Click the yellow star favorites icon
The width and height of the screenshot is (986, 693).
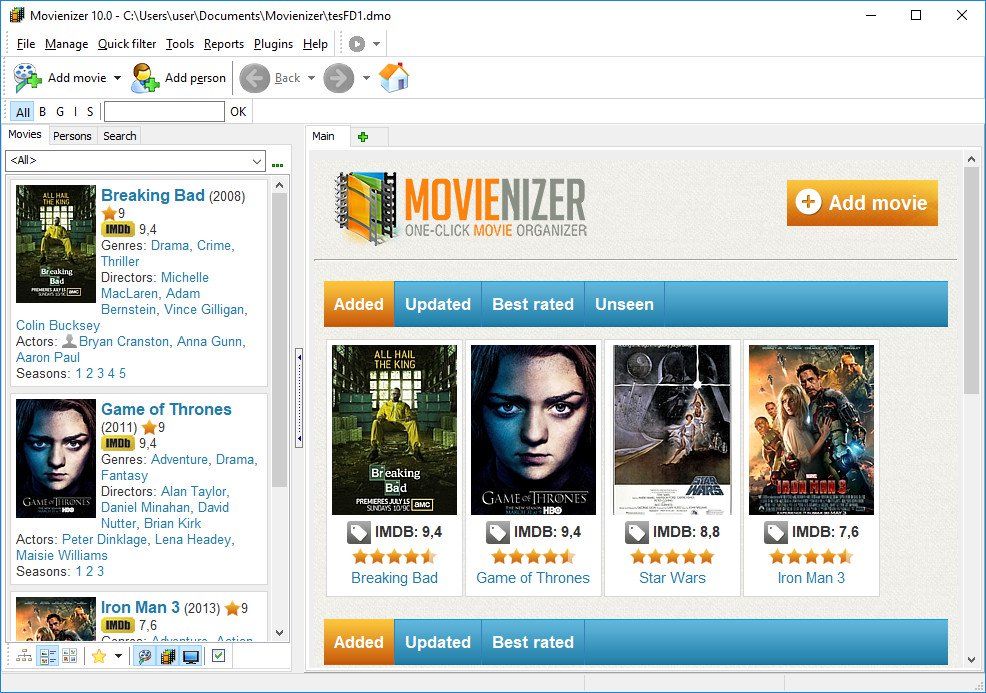(99, 657)
